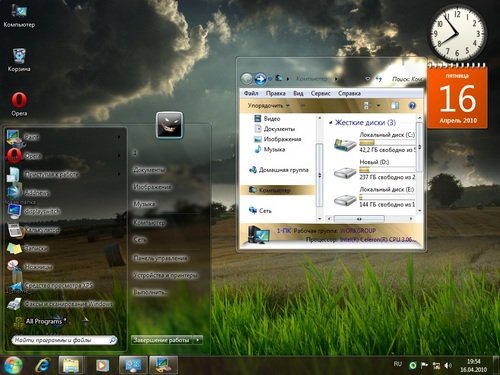The height and width of the screenshot is (375, 500).
Task: Open Корзина recycle bin on desktop
Action: pyautogui.click(x=19, y=60)
